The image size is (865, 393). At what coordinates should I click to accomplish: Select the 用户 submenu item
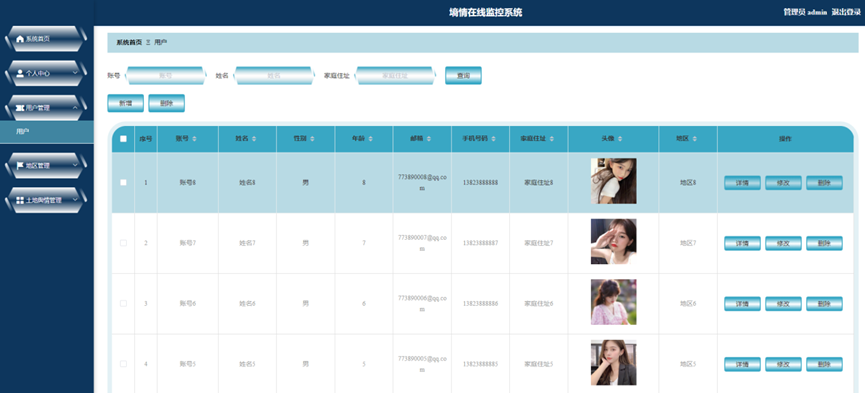point(47,132)
